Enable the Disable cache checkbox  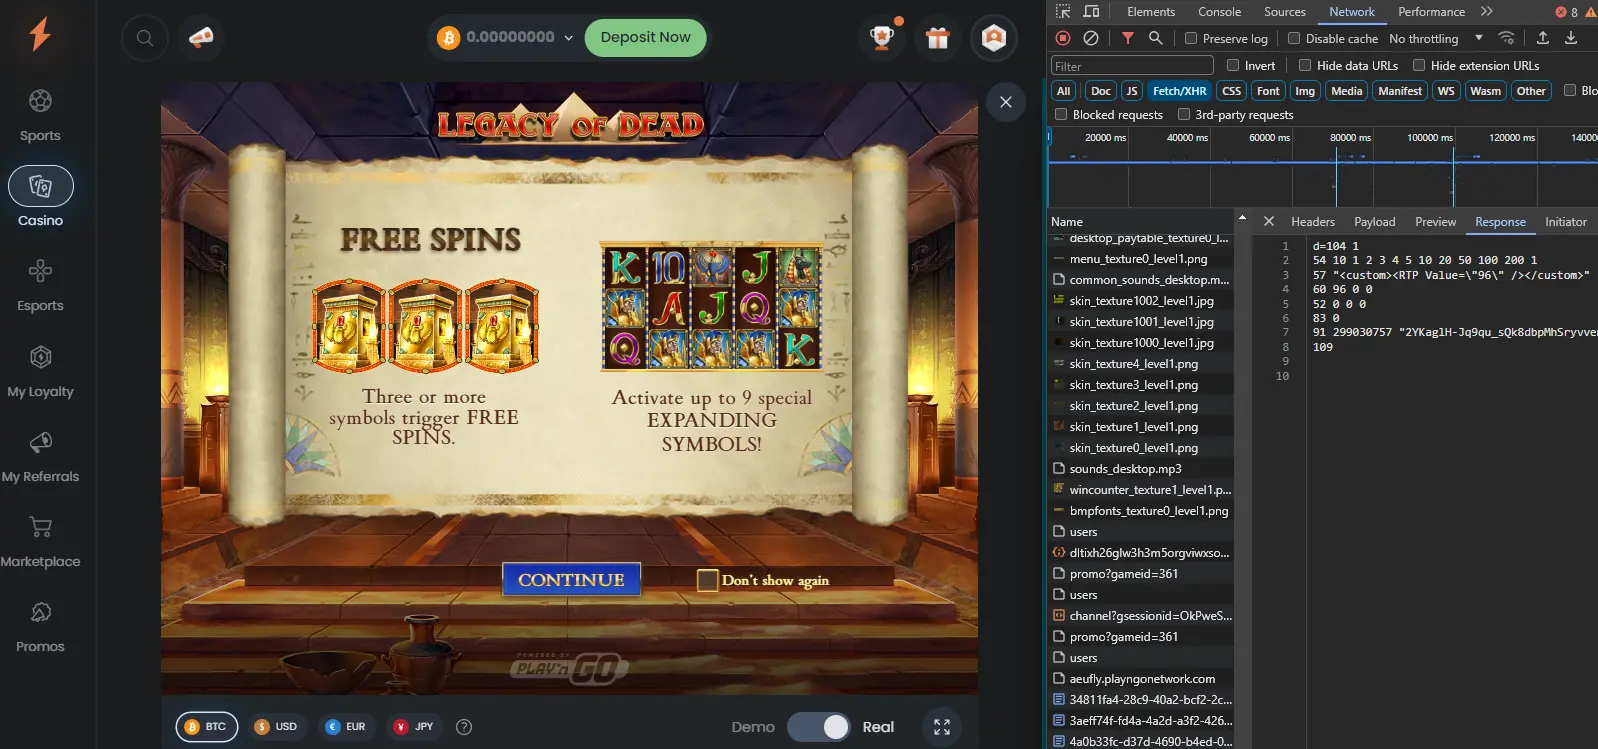point(1294,38)
